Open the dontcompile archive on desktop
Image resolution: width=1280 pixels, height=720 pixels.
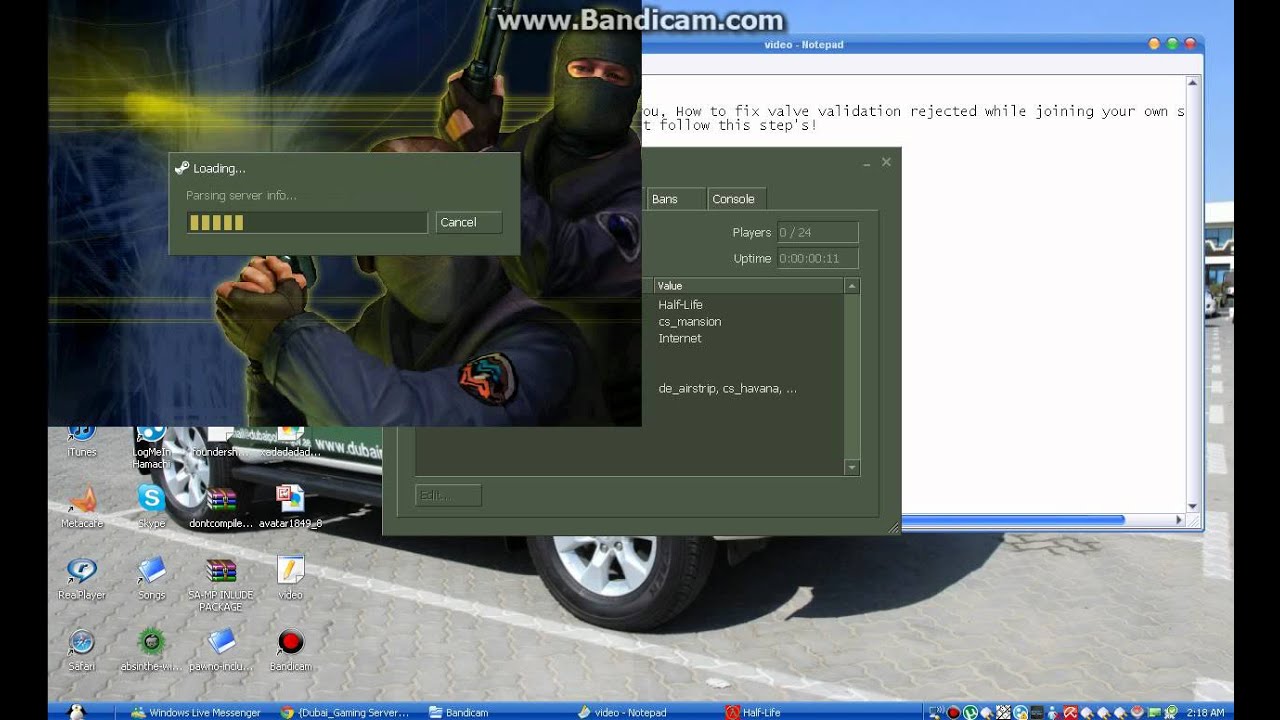coord(221,506)
